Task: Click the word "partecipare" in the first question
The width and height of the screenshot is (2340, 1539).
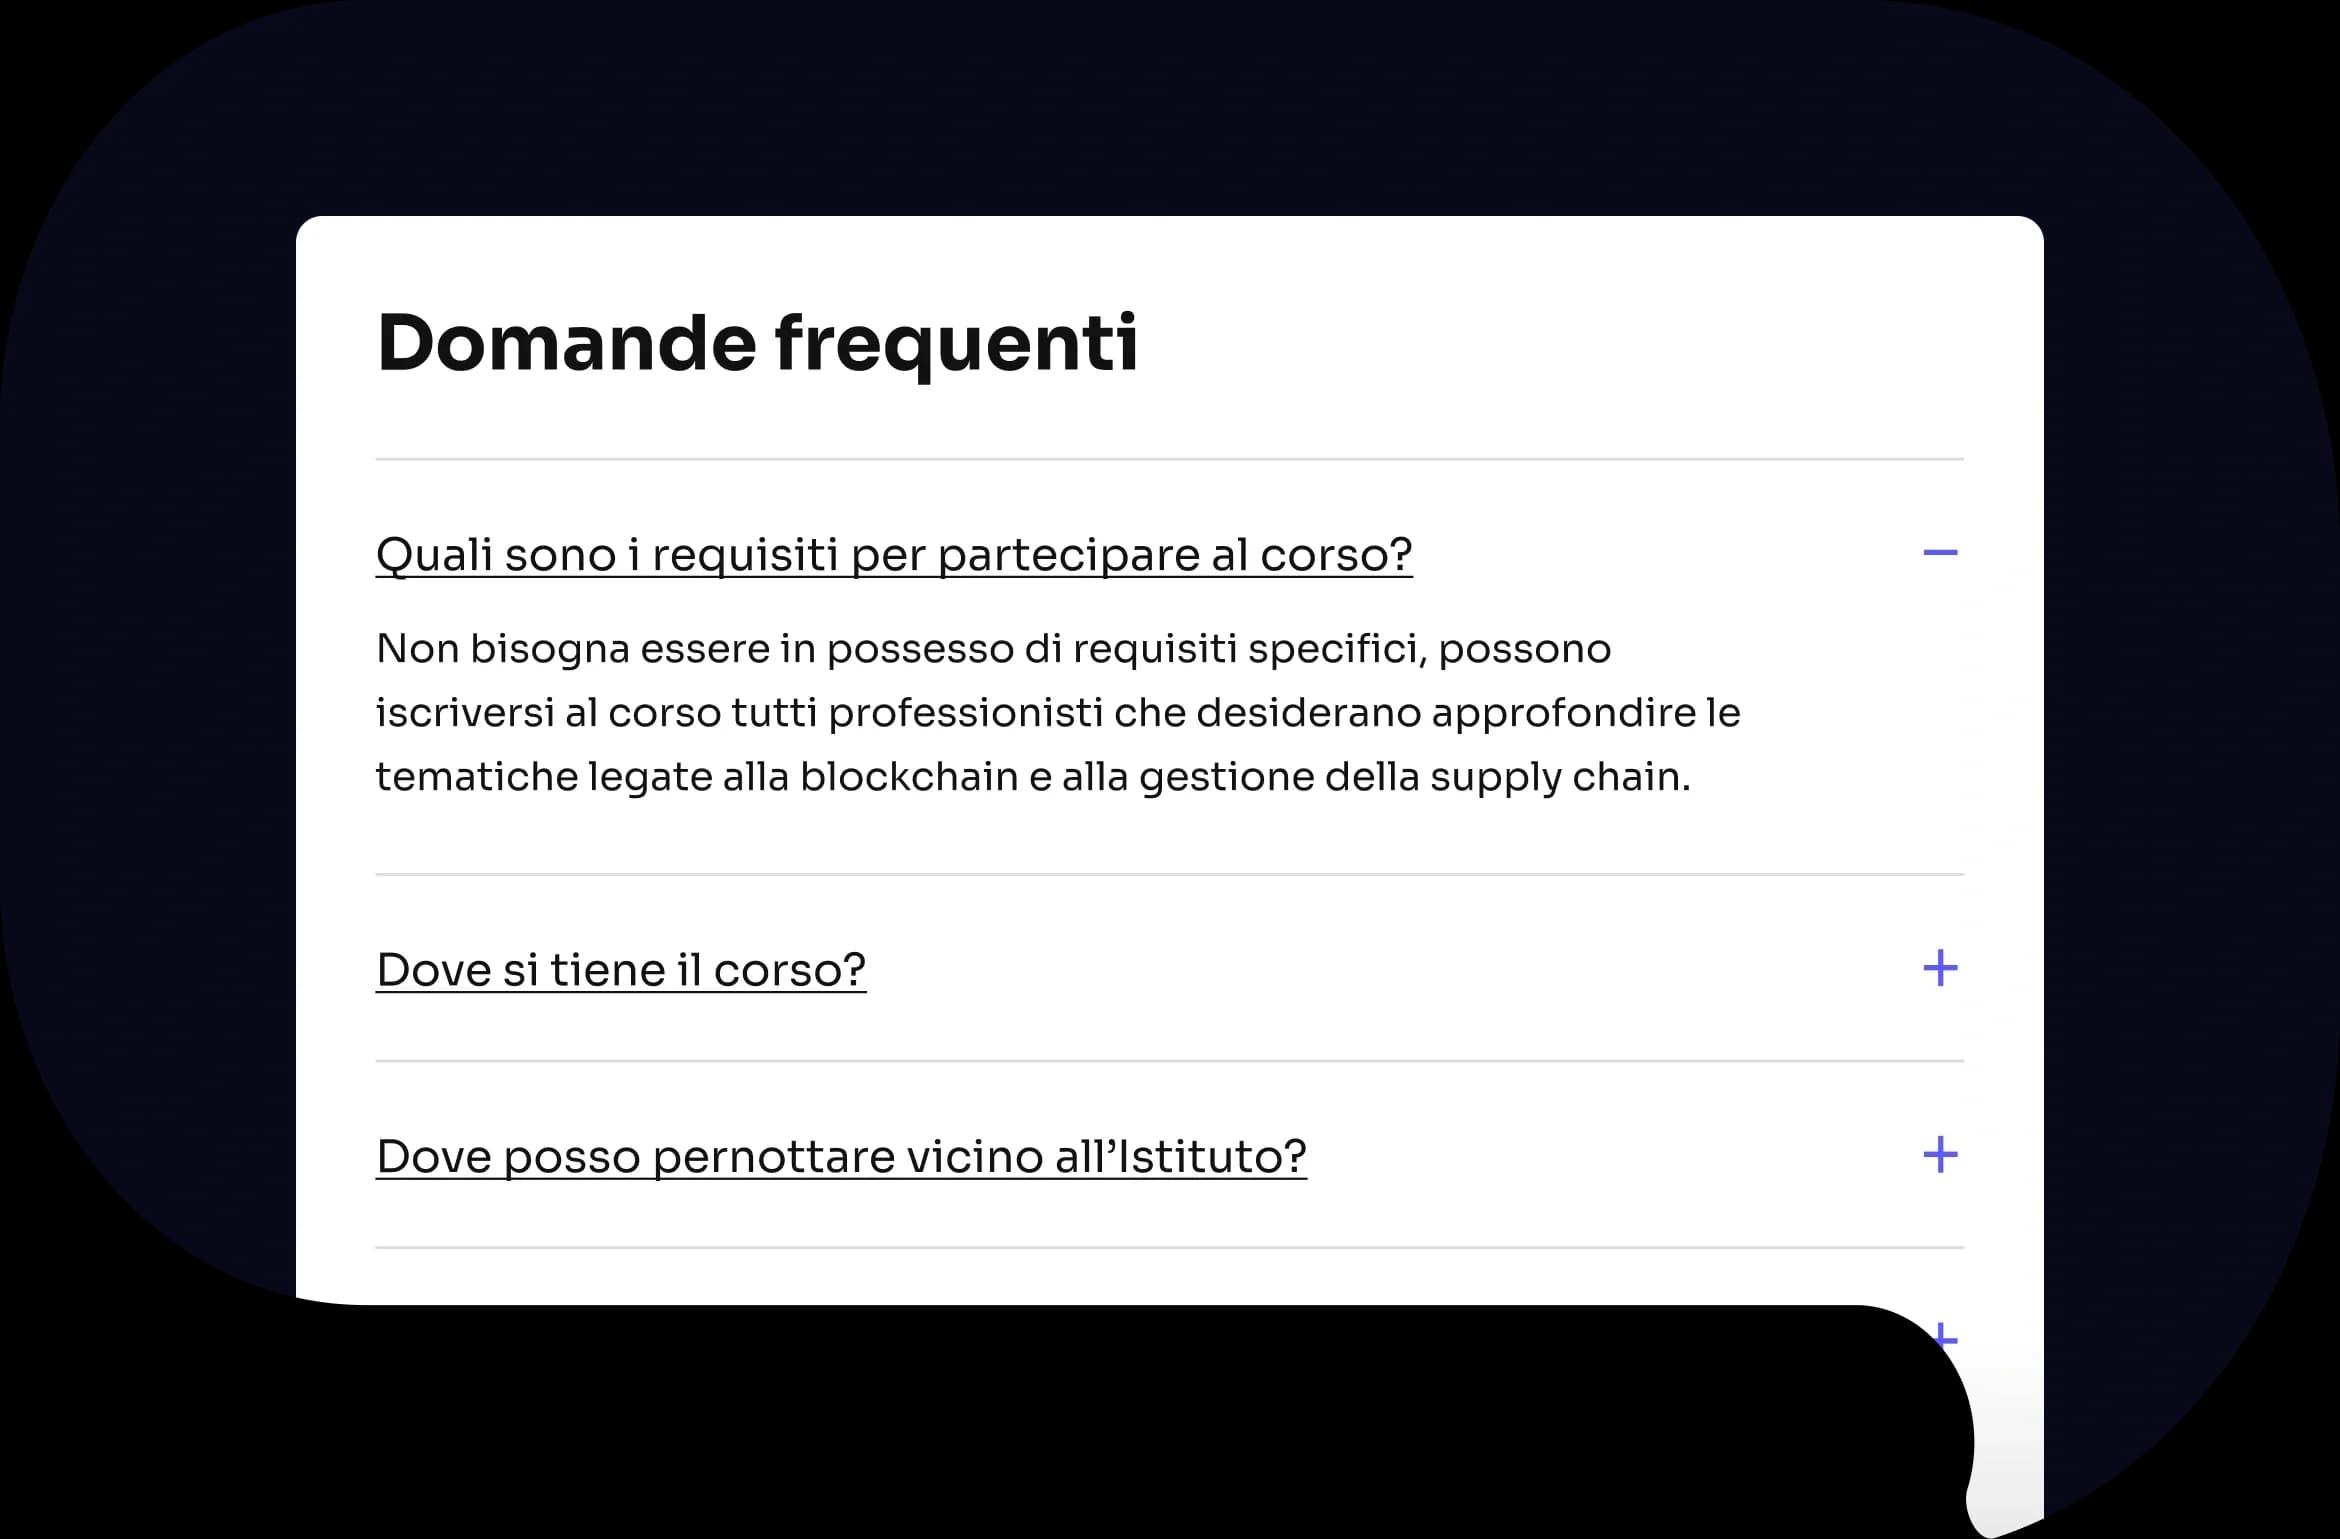Action: coord(1068,555)
